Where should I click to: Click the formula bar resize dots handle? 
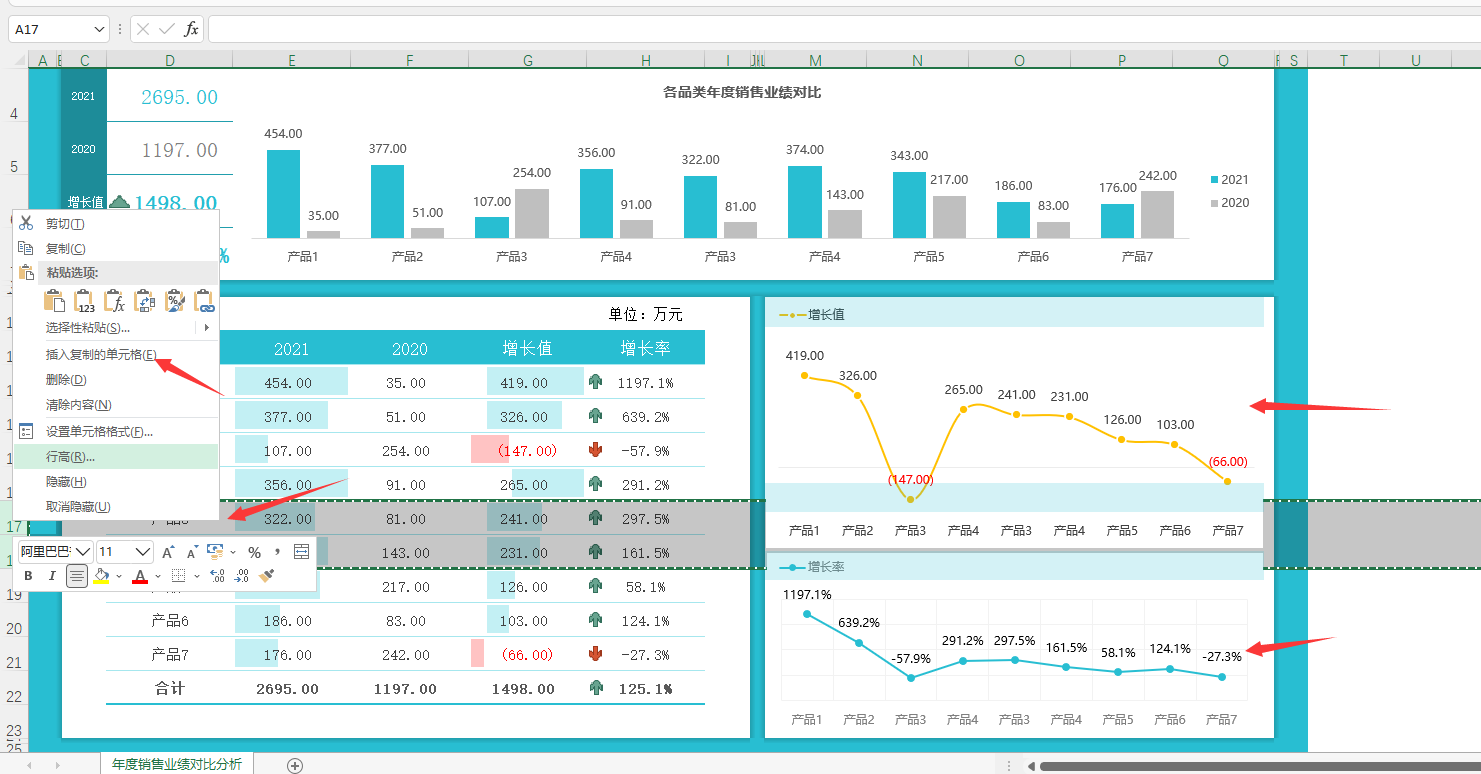(x=120, y=29)
